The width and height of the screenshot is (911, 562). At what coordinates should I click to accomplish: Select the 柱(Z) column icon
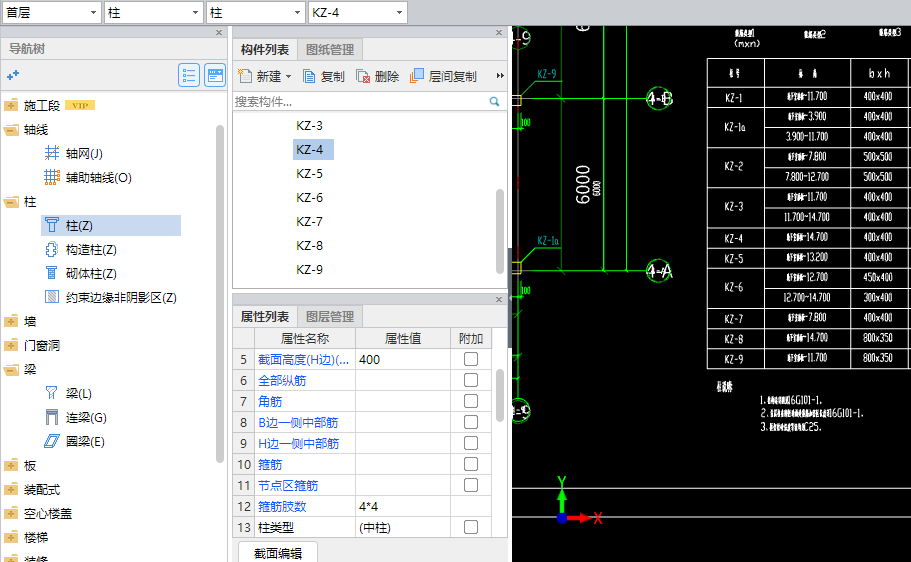(x=52, y=225)
